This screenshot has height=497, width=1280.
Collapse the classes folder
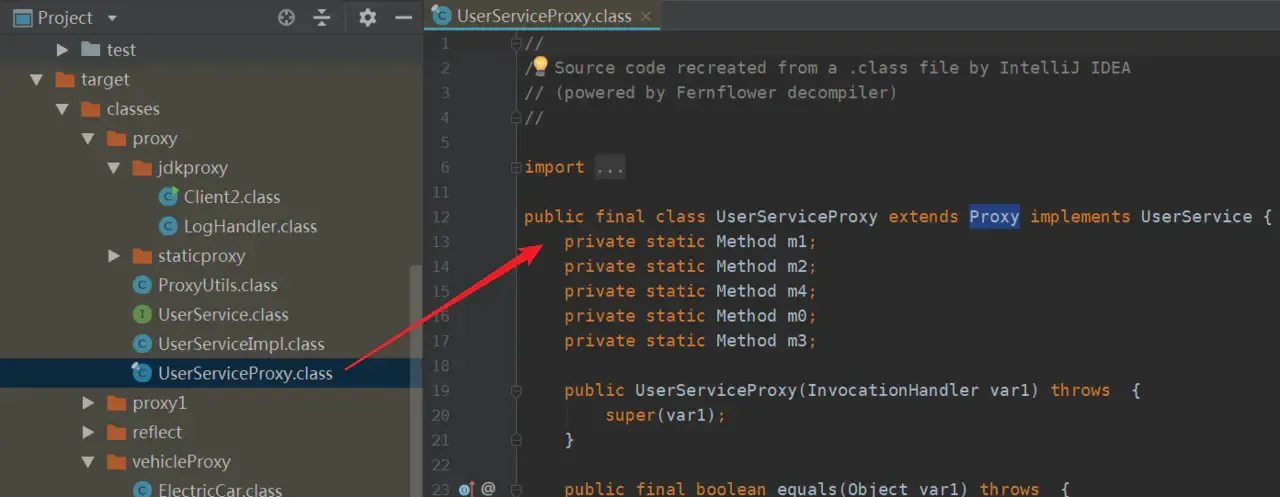pyautogui.click(x=62, y=109)
